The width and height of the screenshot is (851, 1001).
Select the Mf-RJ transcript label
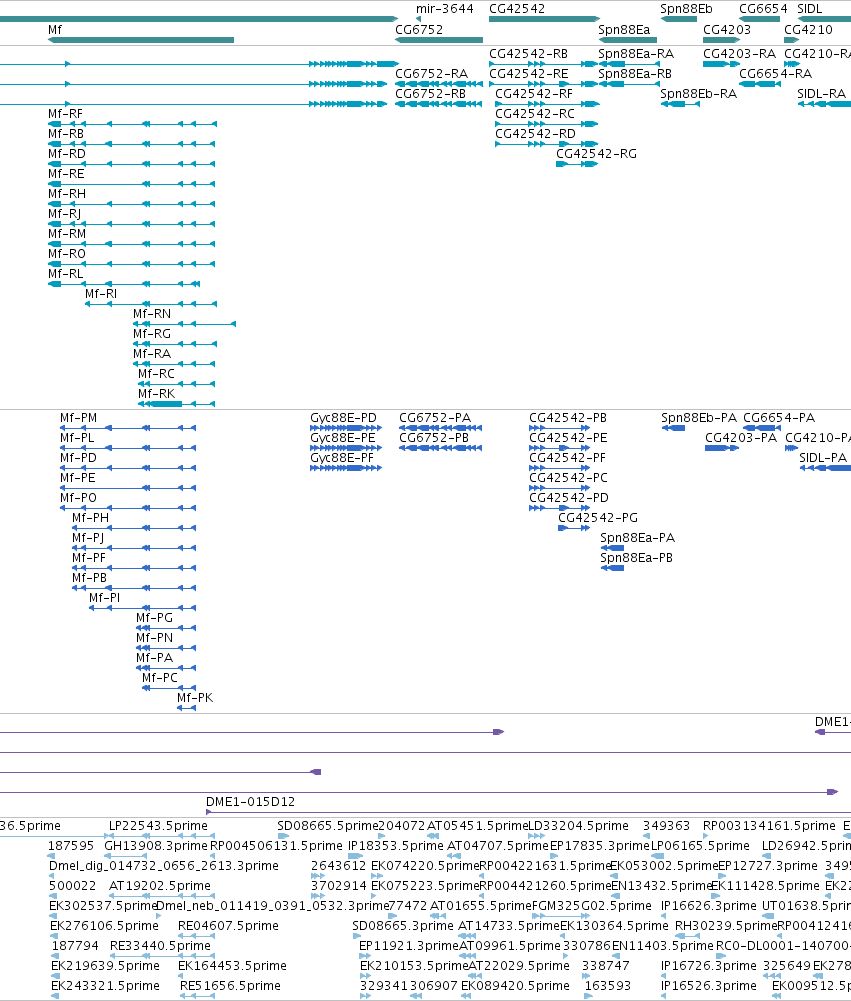pos(64,213)
